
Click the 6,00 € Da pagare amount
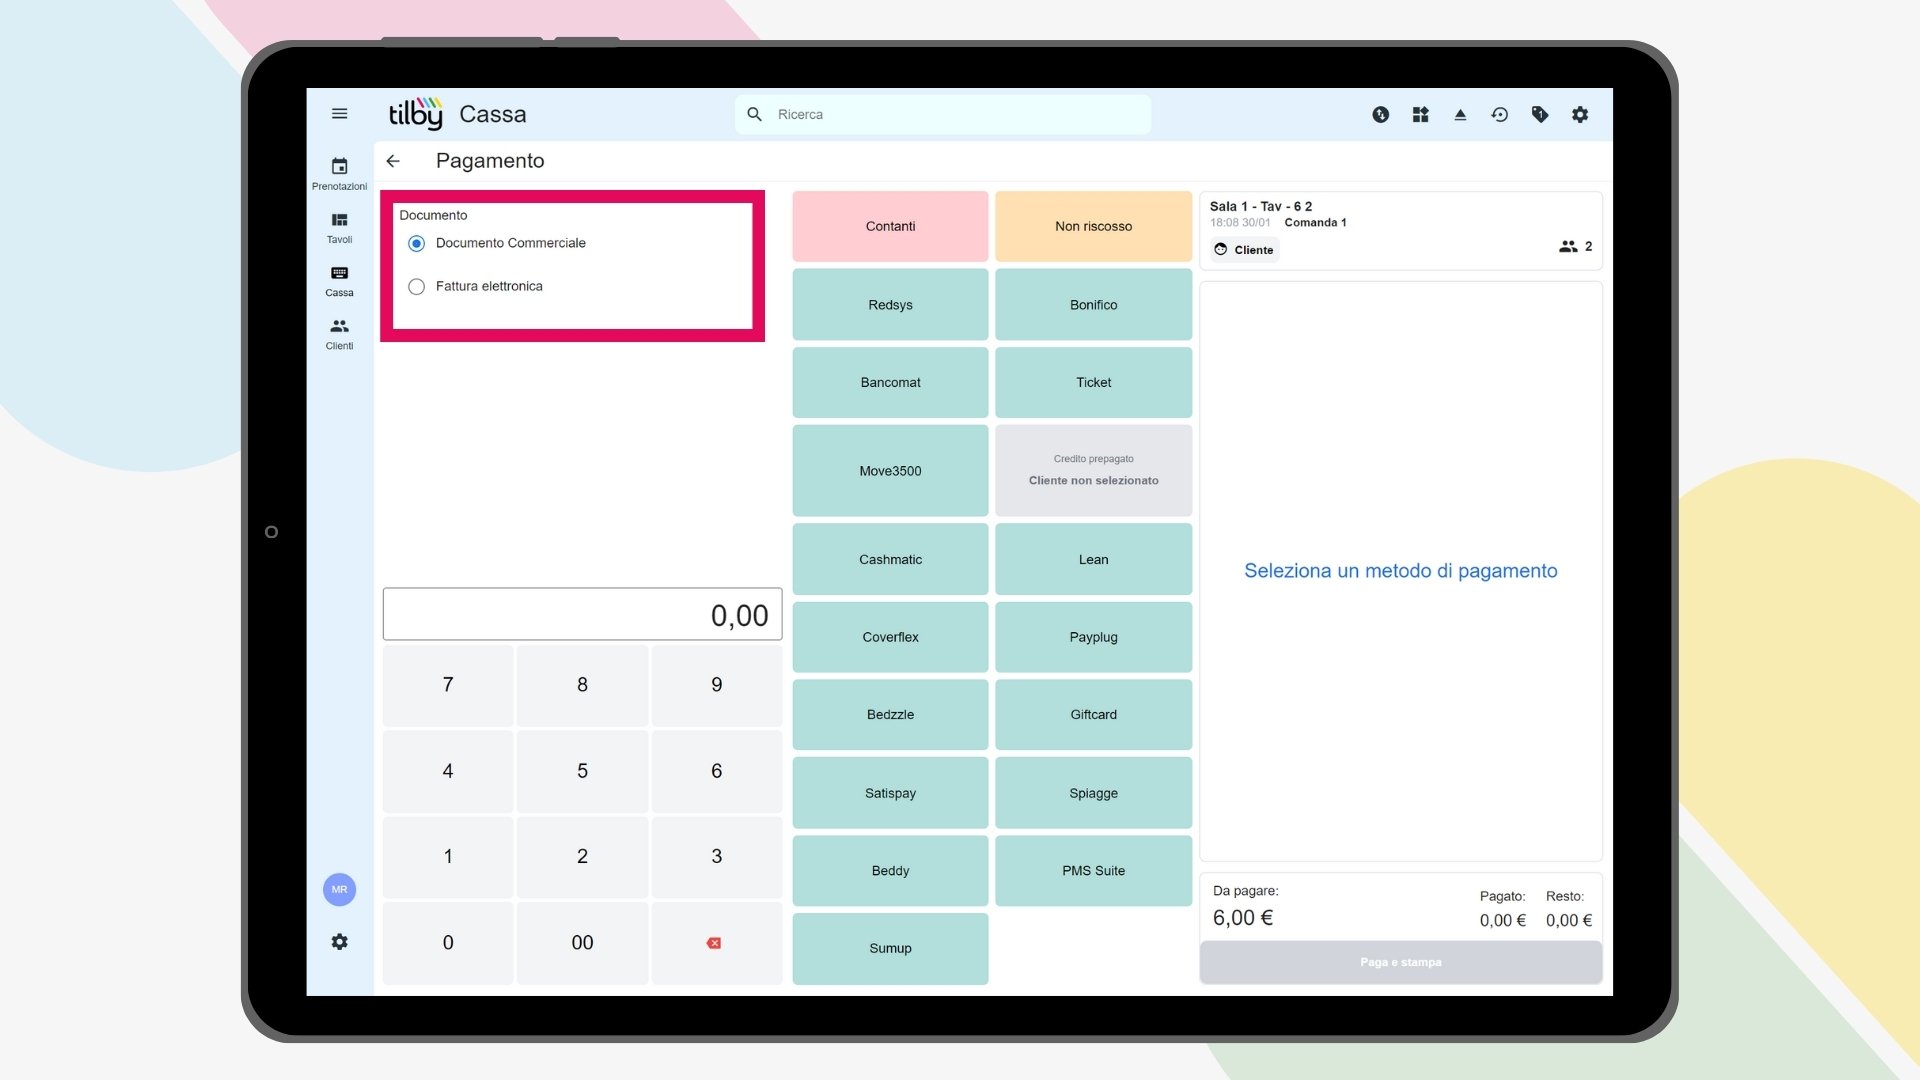[1242, 918]
